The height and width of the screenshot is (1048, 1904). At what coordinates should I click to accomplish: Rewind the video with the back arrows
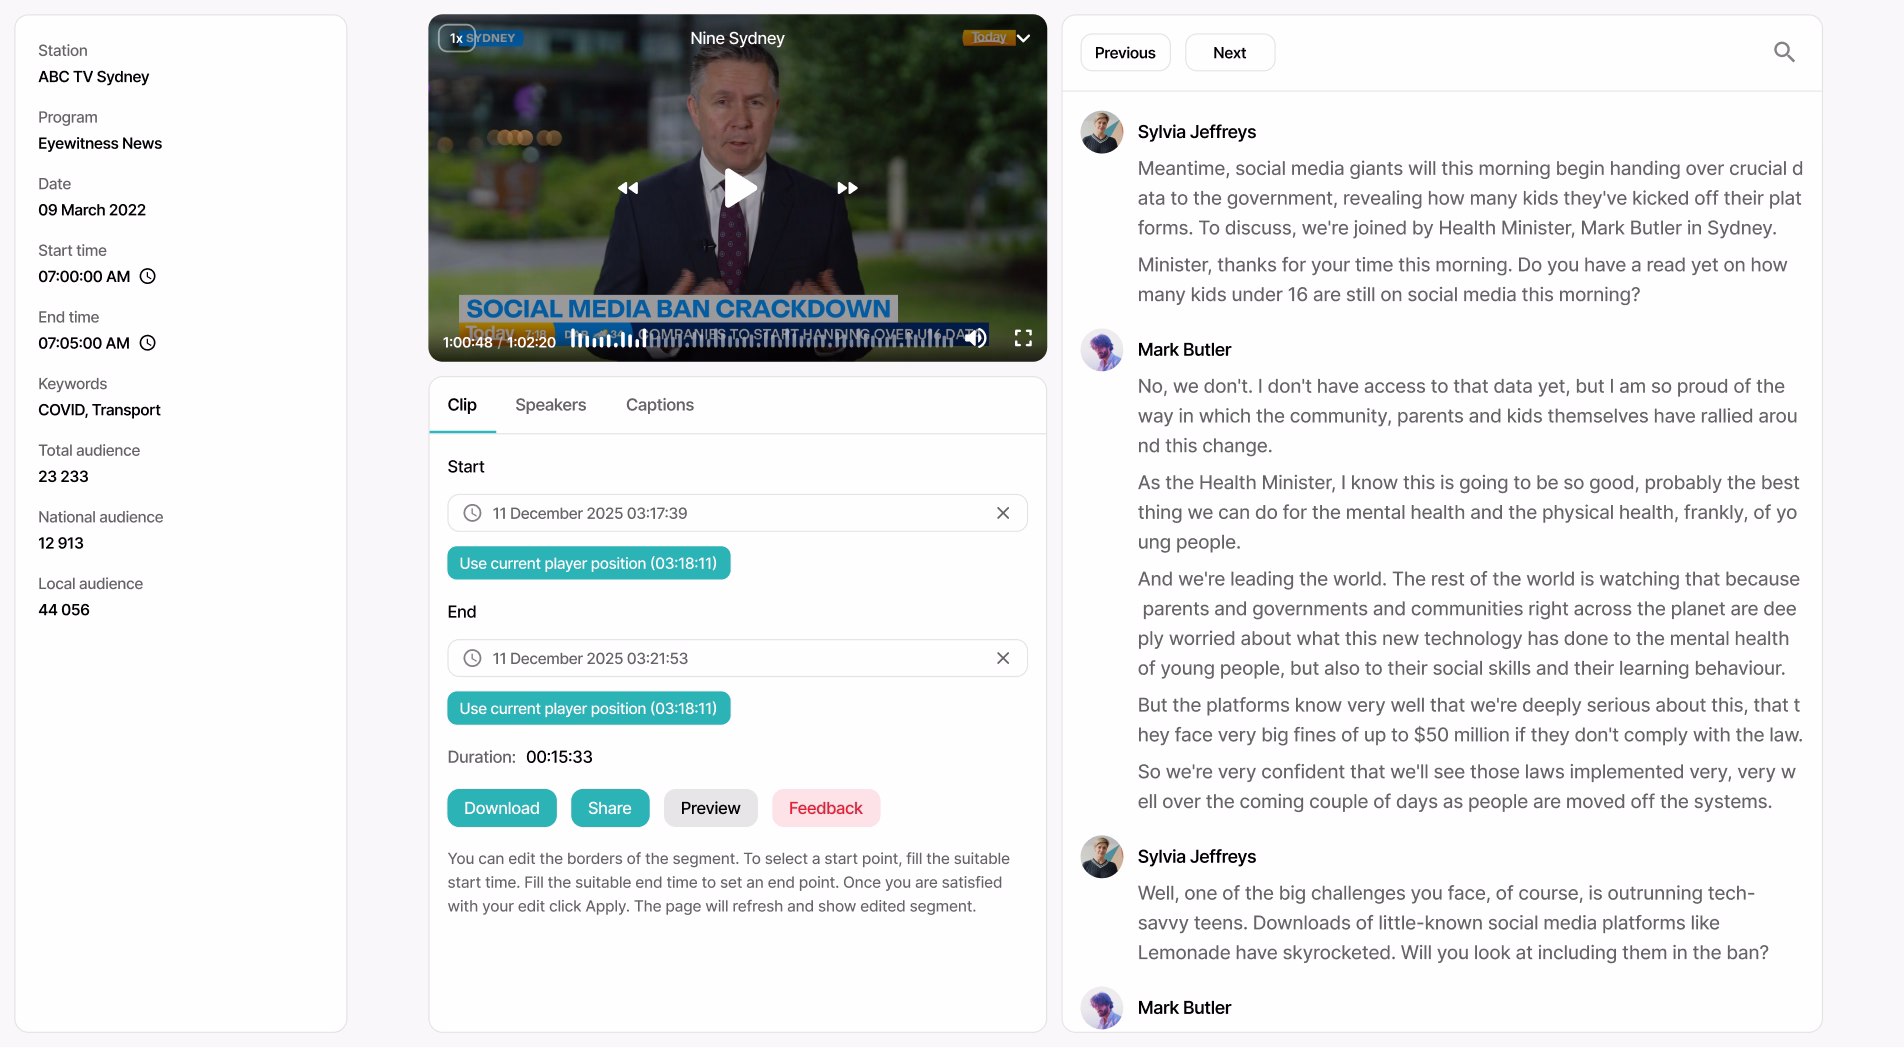[628, 188]
